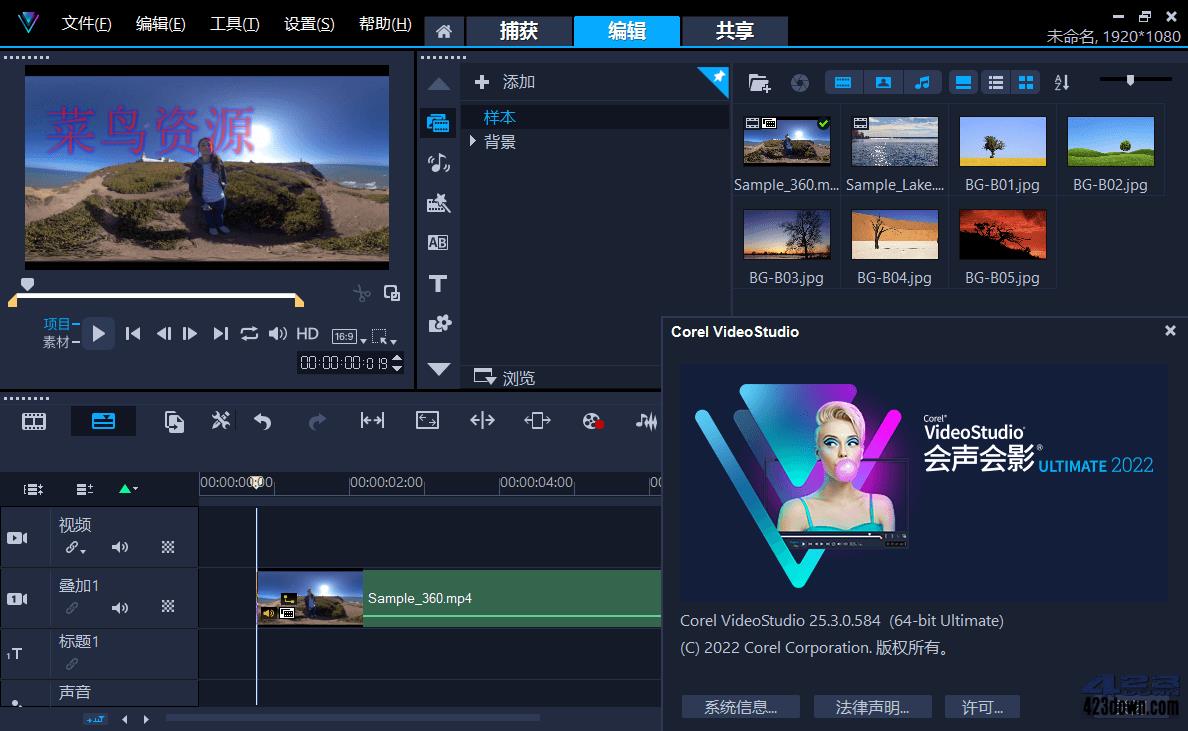Viewport: 1188px width, 731px height.
Task: Open the track manager triangle dropdown
Action: (124, 489)
